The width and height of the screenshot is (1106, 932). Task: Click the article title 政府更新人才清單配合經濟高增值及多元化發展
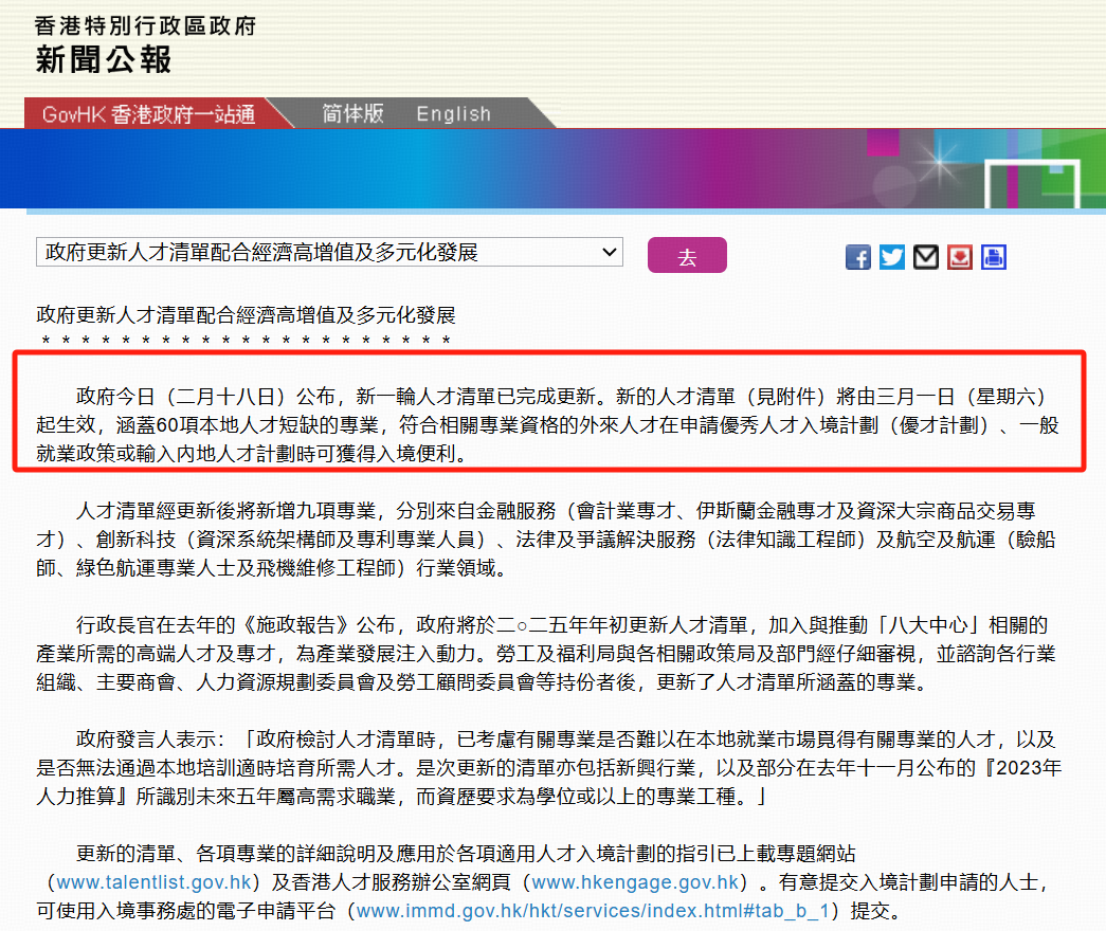pos(246,315)
